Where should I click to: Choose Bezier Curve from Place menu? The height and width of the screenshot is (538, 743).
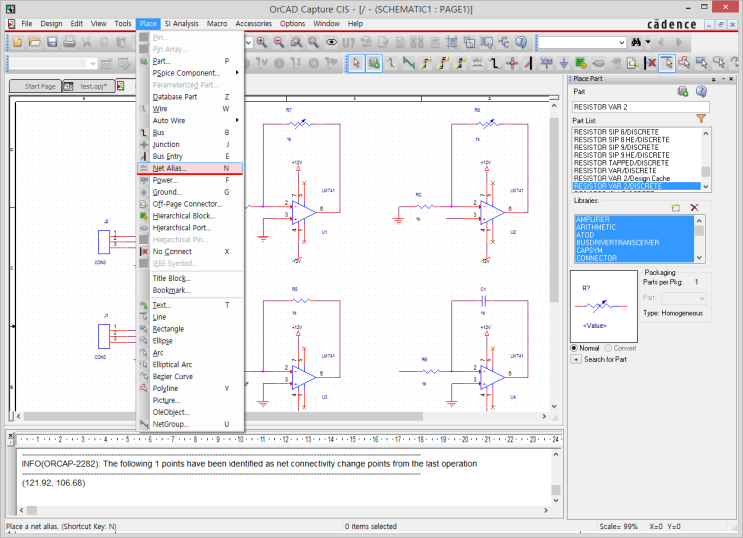(190, 376)
